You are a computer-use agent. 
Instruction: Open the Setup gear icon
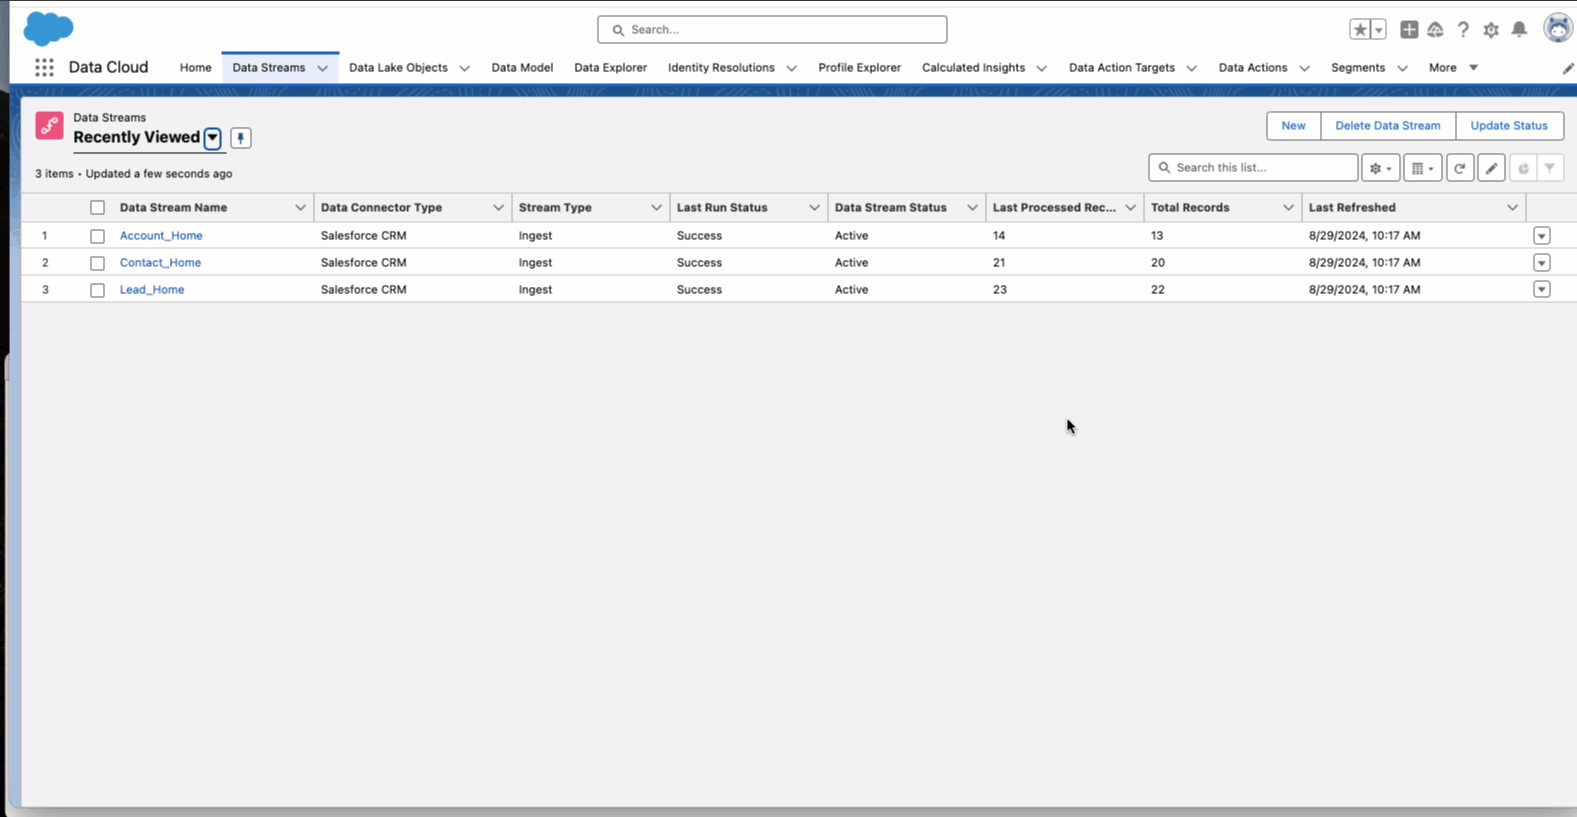click(1491, 30)
